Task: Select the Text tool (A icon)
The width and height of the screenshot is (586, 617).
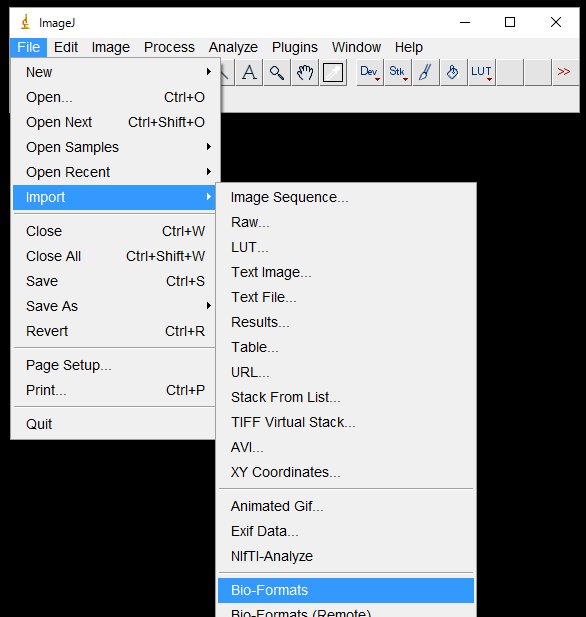Action: coord(249,72)
